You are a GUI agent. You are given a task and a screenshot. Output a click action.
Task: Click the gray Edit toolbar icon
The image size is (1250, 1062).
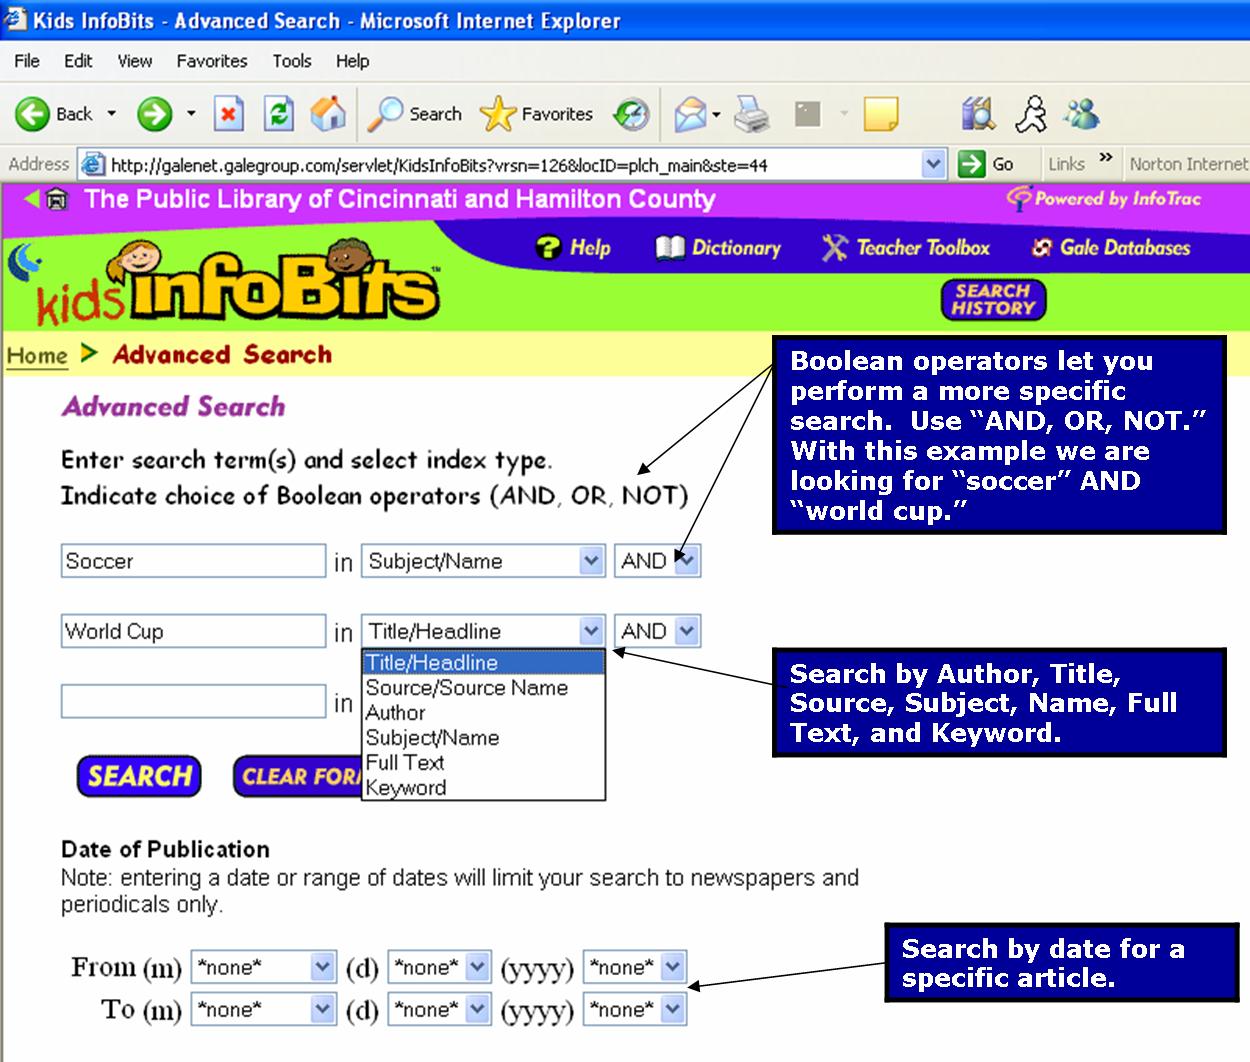coord(807,114)
